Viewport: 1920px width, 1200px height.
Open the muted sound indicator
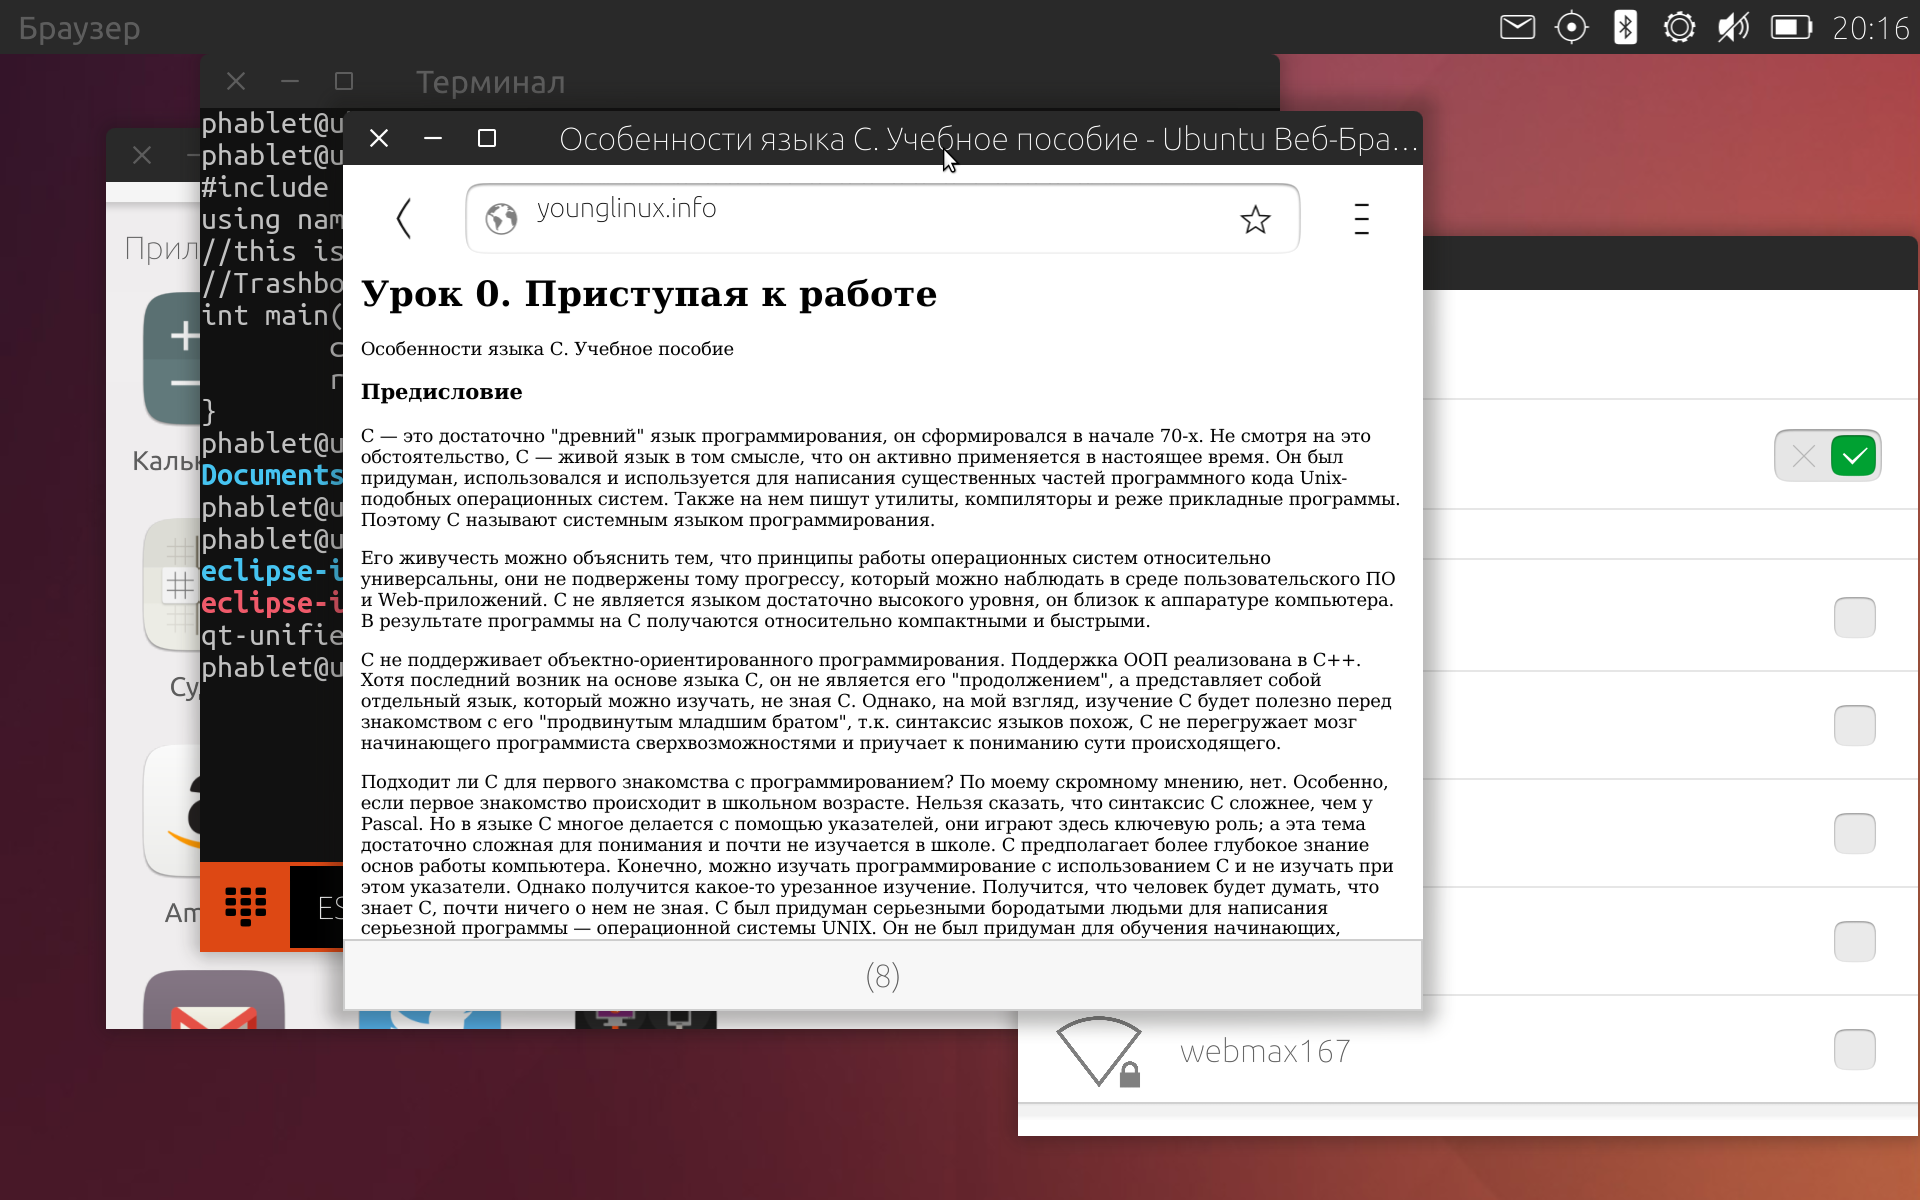click(x=1733, y=27)
